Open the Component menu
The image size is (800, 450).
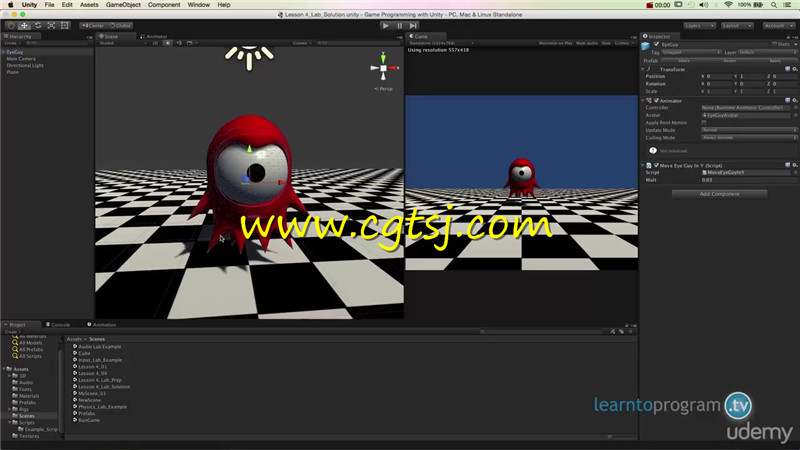point(164,5)
